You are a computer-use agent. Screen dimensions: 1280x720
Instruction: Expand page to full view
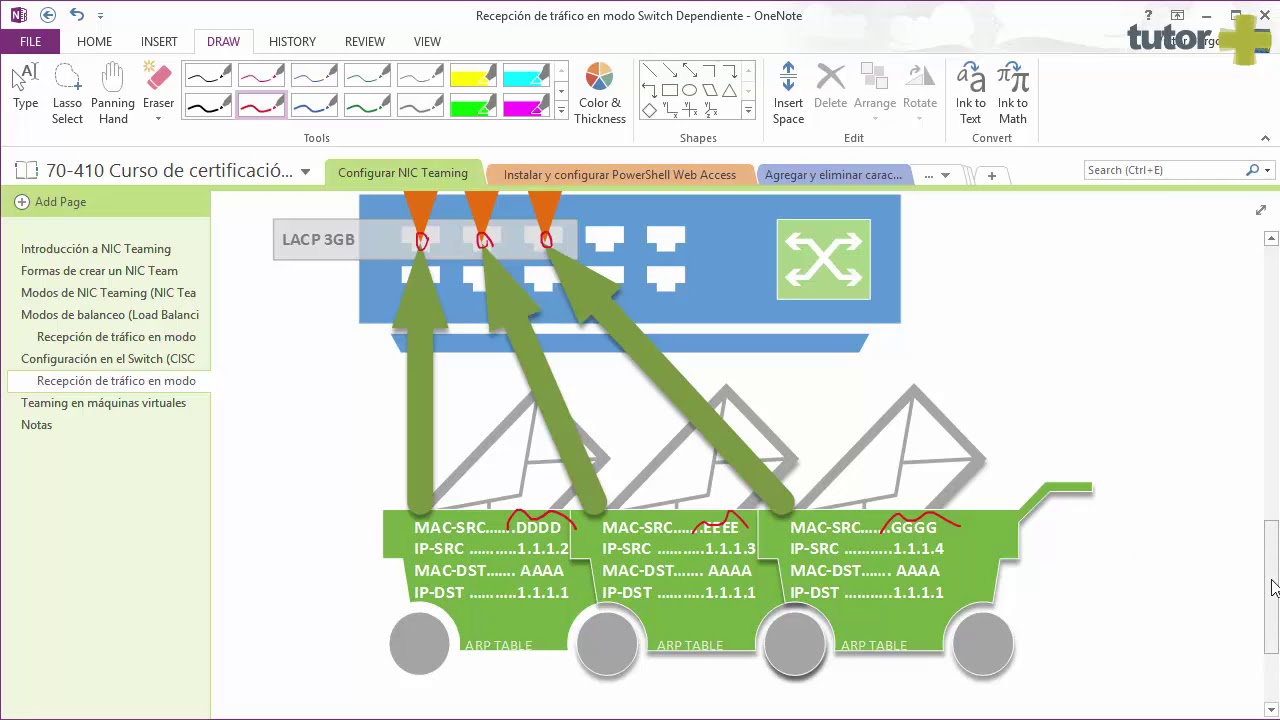(x=1261, y=210)
